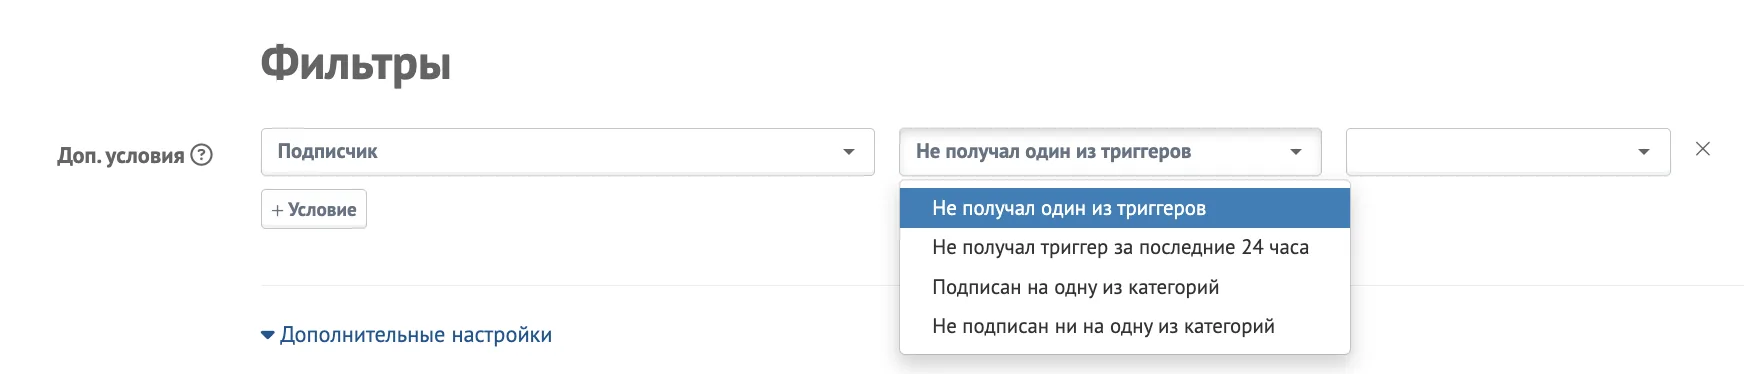
Task: Open the Дополнительные настройки link
Action: coord(416,335)
